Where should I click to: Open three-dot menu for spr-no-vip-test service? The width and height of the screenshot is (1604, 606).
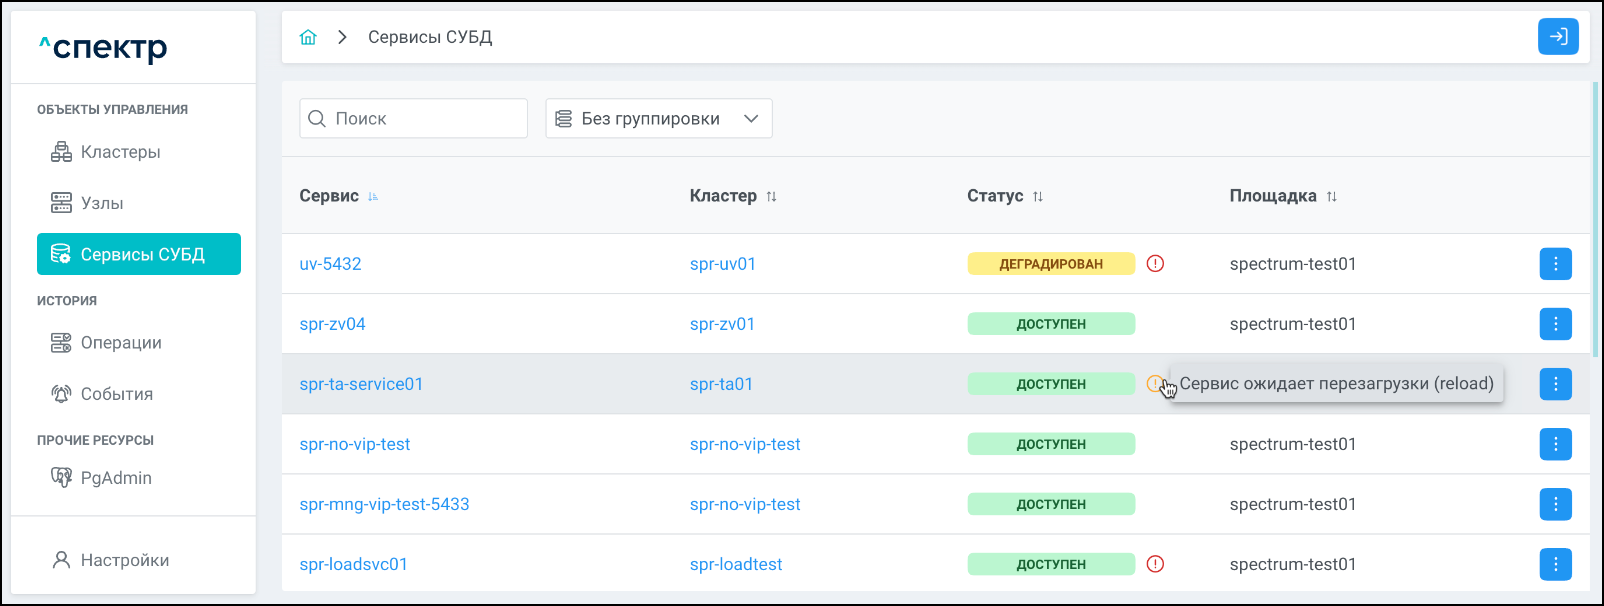tap(1555, 444)
